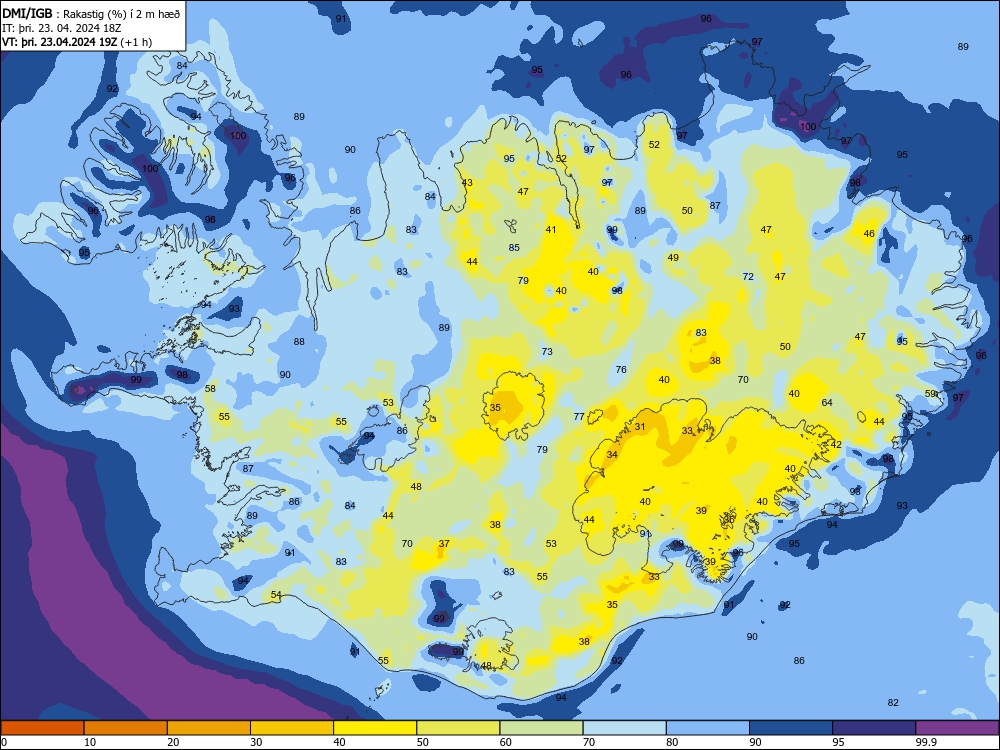Screen dimensions: 1000x750
Task: Click the map value '72'
Action: (x=748, y=276)
